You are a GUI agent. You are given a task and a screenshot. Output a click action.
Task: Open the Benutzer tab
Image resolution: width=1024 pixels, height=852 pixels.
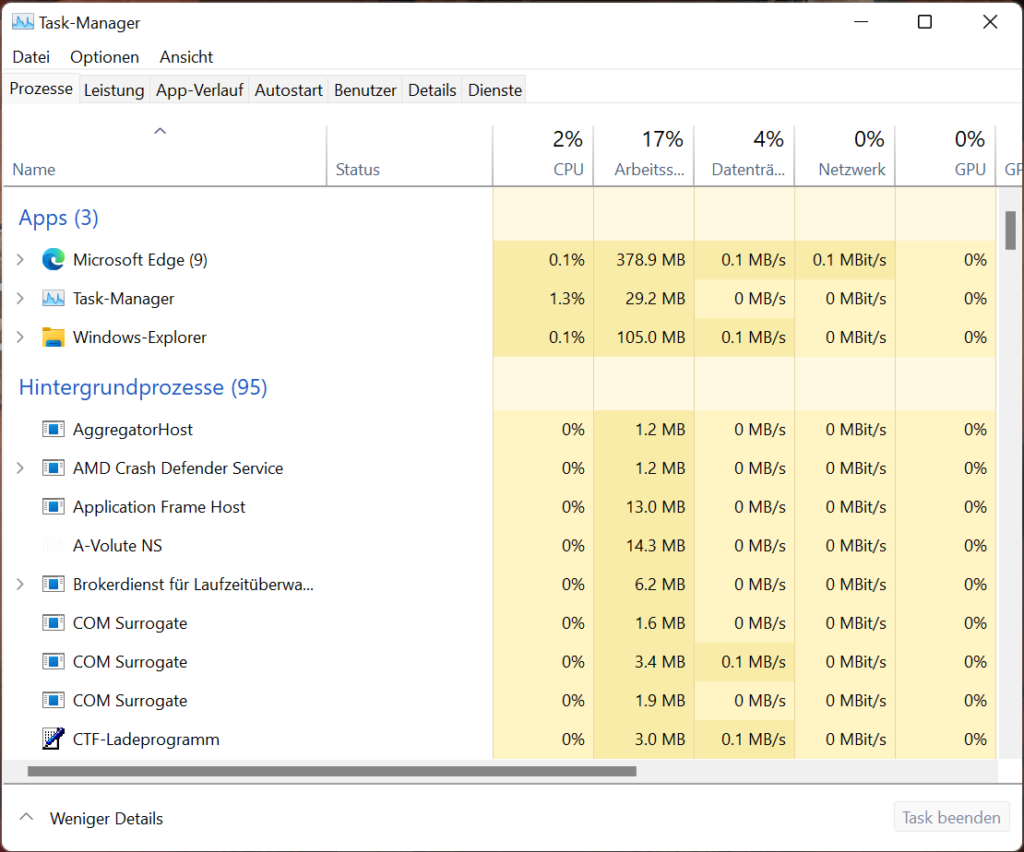coord(365,90)
